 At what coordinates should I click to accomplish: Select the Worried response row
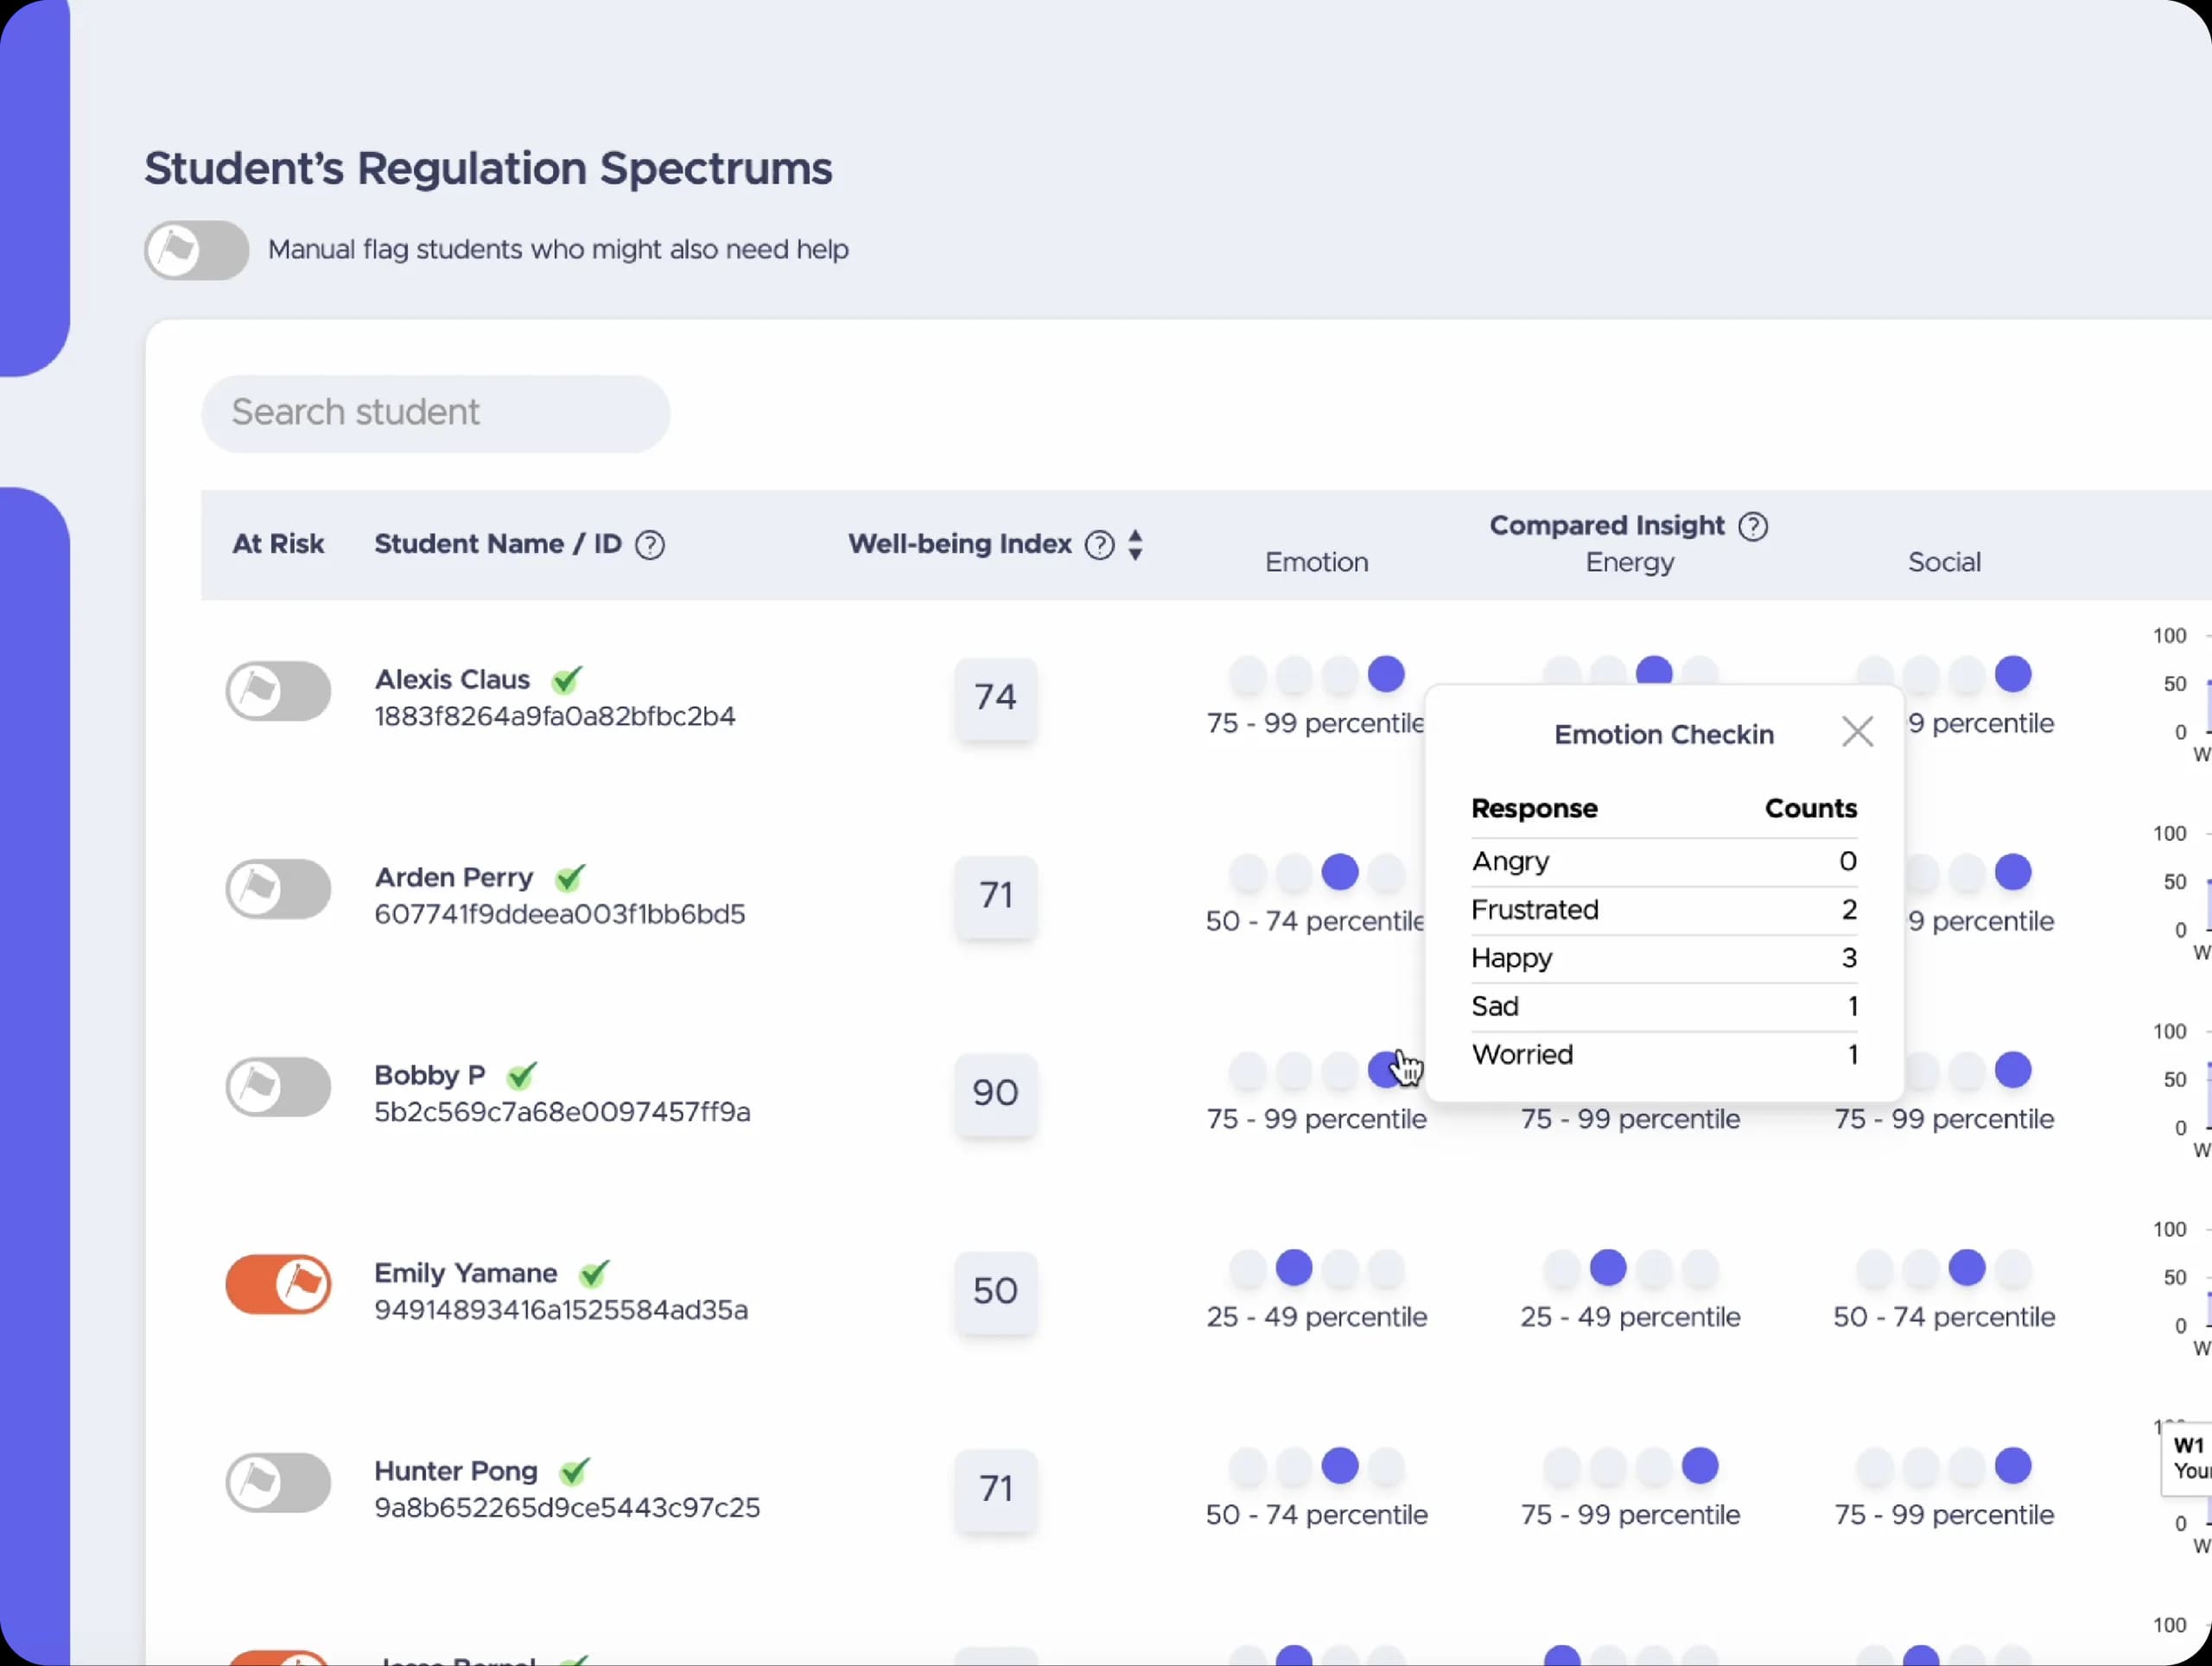pos(1664,1054)
